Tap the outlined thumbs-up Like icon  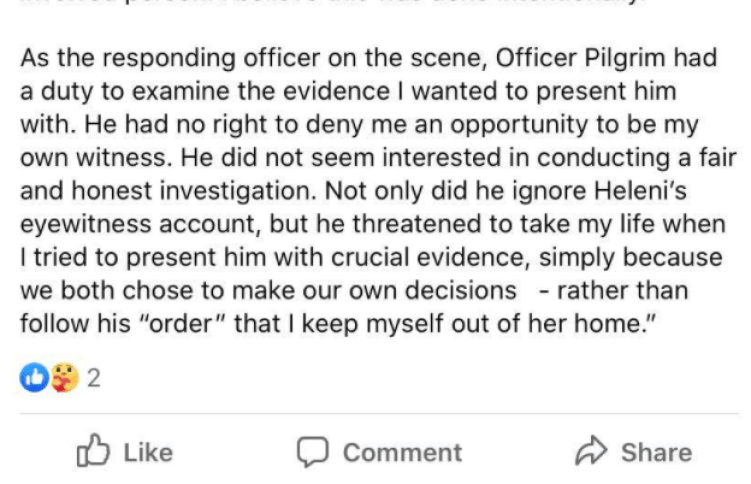point(93,450)
